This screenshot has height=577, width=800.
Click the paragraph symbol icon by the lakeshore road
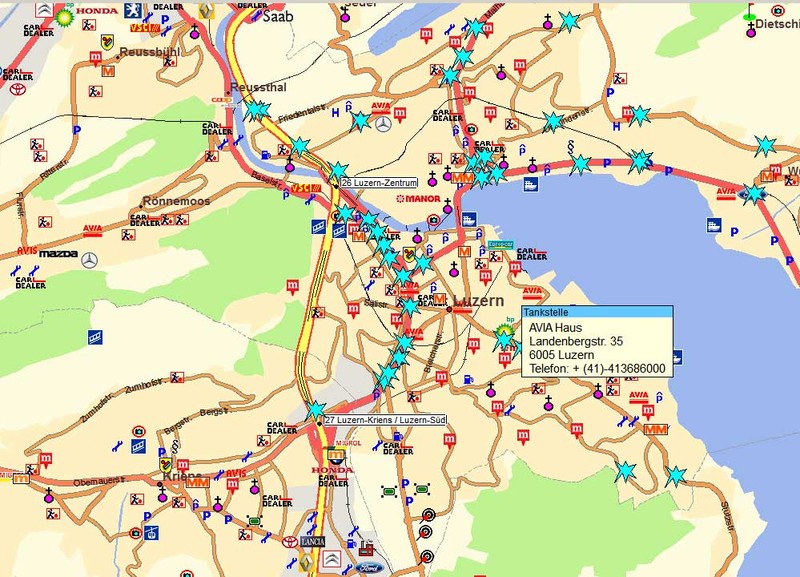(570, 145)
